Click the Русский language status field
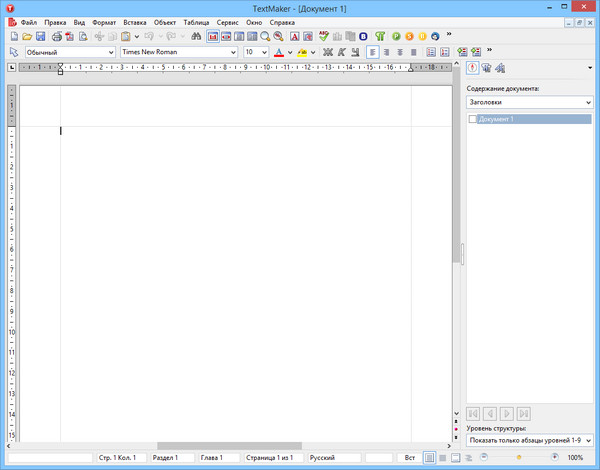 coord(333,457)
